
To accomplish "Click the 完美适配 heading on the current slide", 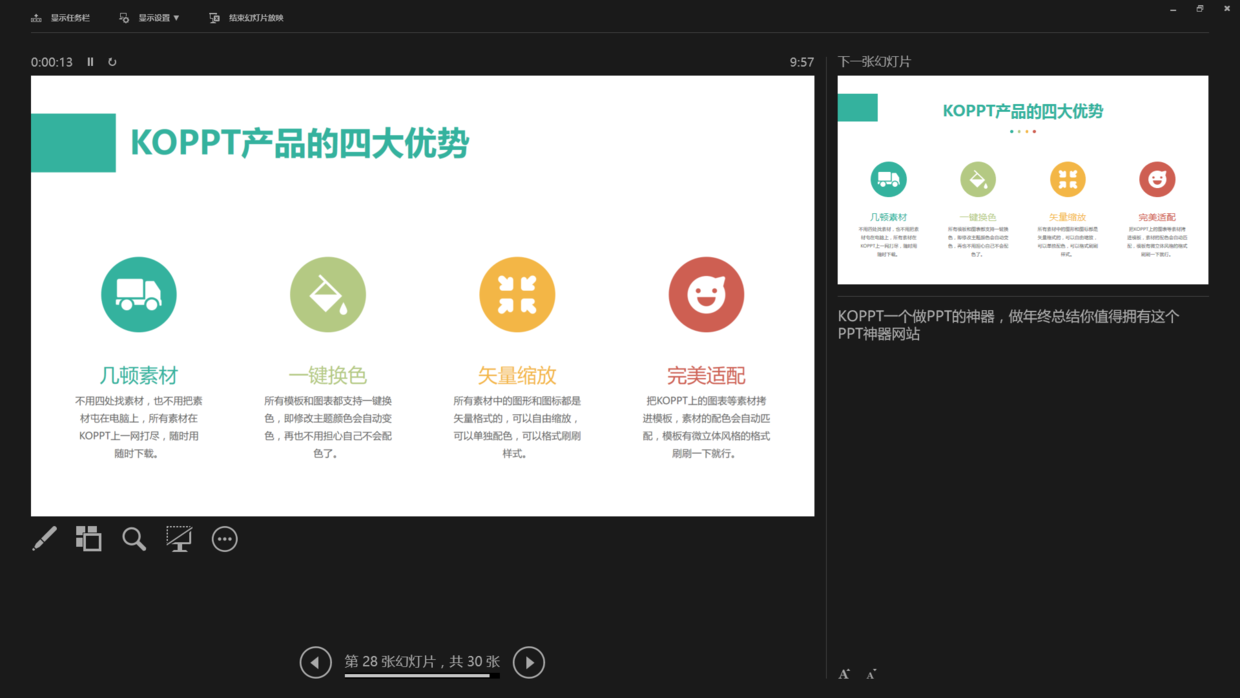I will click(706, 375).
